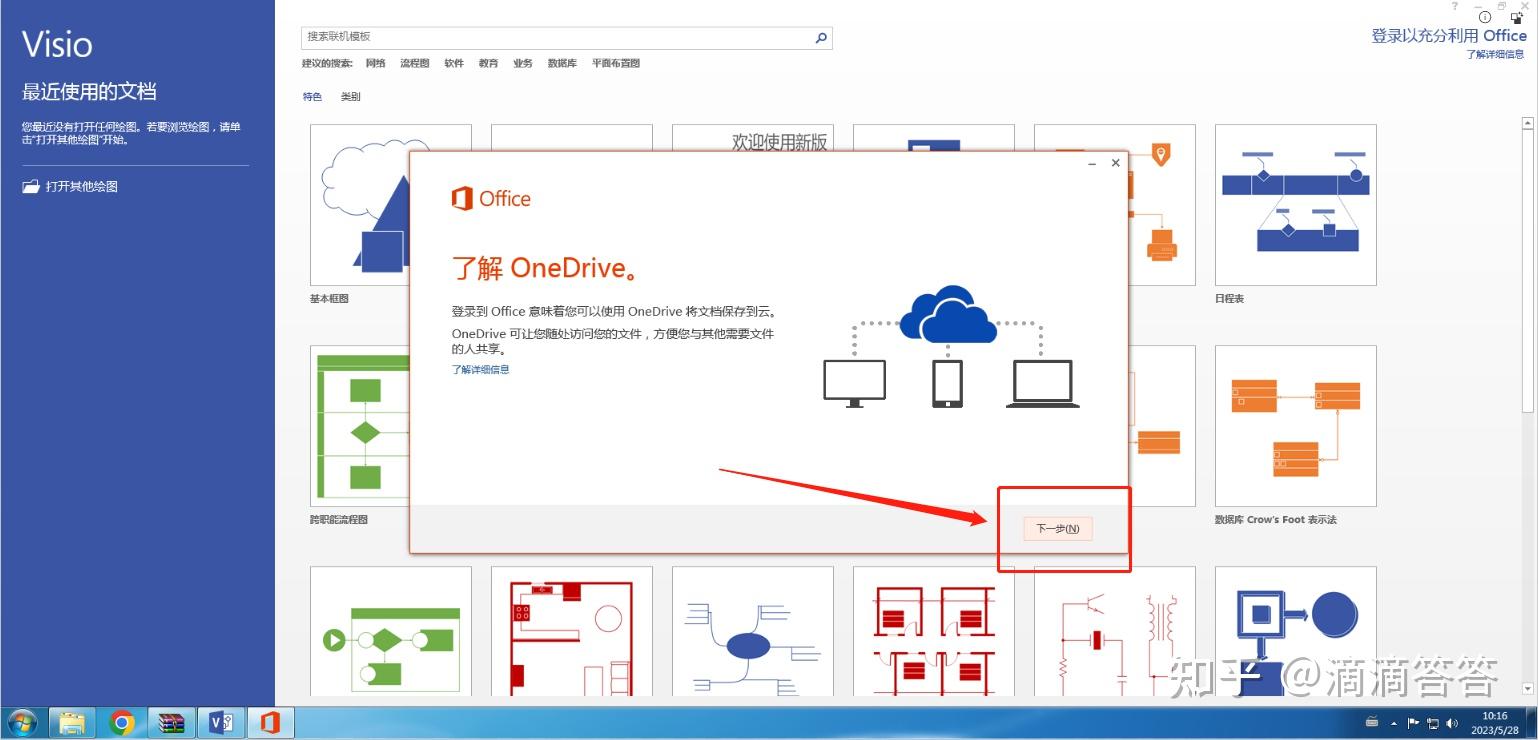
Task: Open WinRAR from the taskbar
Action: 171,722
